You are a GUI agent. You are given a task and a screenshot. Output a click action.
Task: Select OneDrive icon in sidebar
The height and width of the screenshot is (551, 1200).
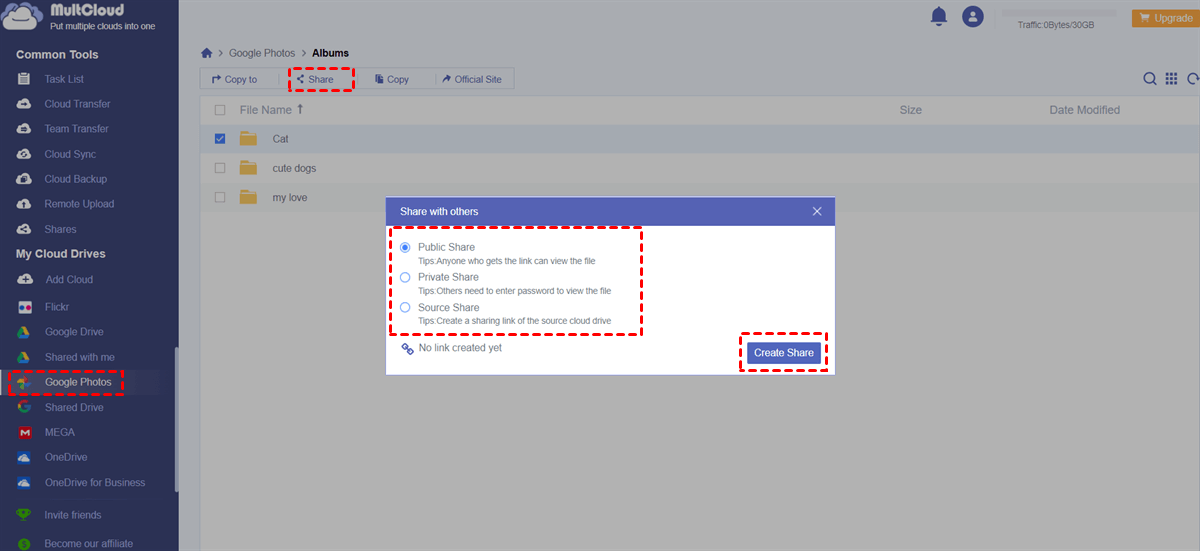click(24, 457)
